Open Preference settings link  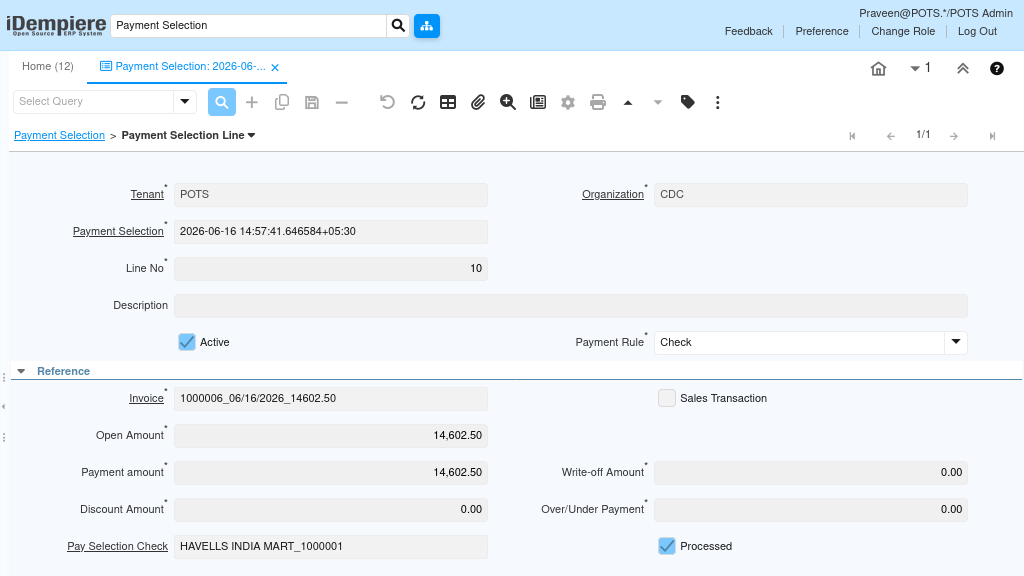coord(822,31)
